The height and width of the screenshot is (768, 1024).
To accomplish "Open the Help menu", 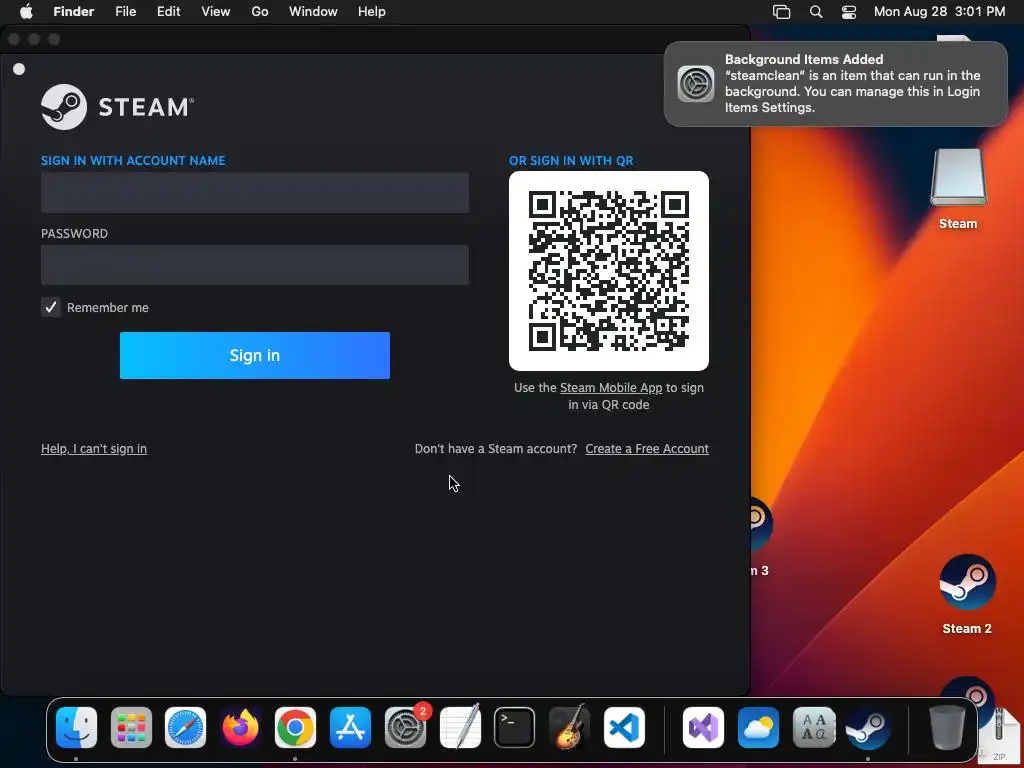I will coord(372,12).
